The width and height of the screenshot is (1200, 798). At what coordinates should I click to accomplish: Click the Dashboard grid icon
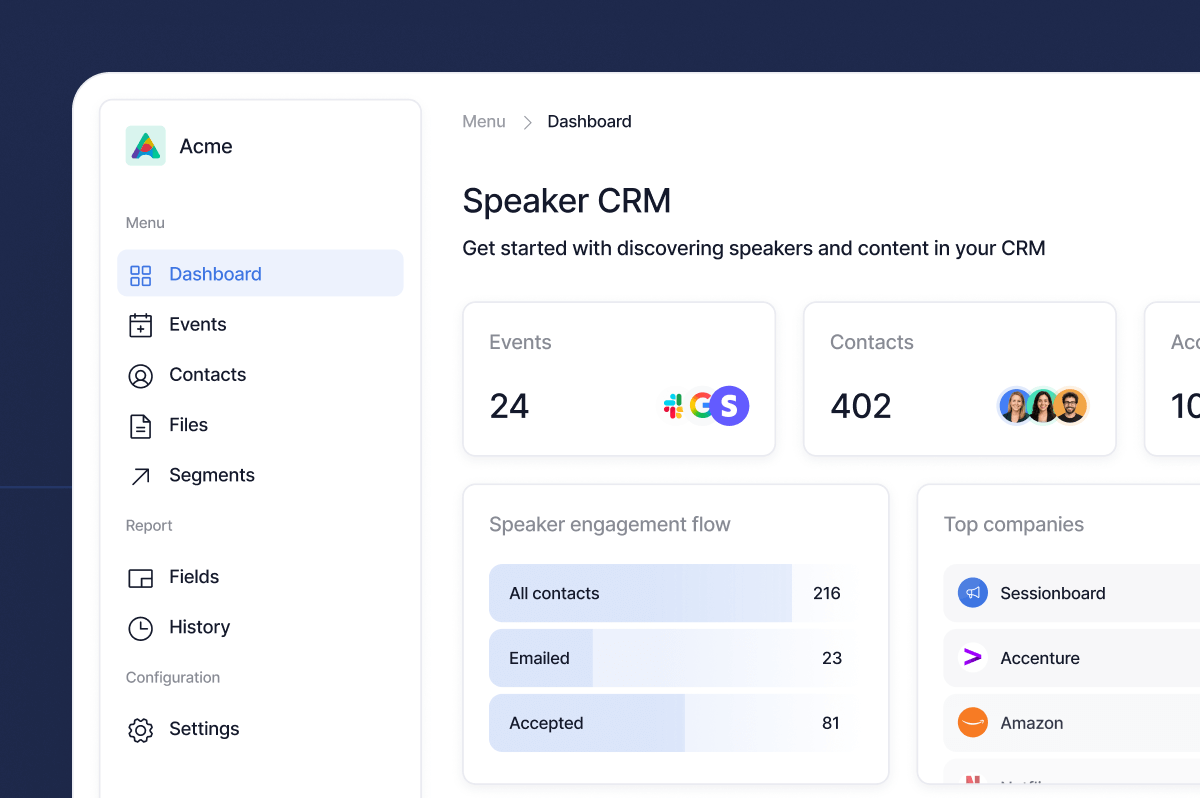(141, 275)
